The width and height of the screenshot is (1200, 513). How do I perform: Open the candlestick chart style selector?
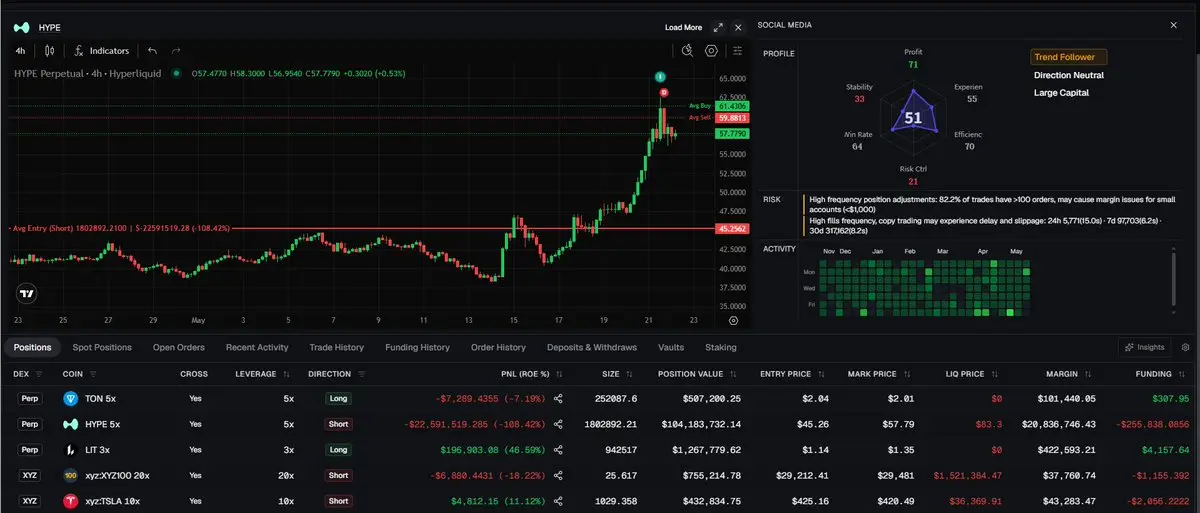click(51, 50)
